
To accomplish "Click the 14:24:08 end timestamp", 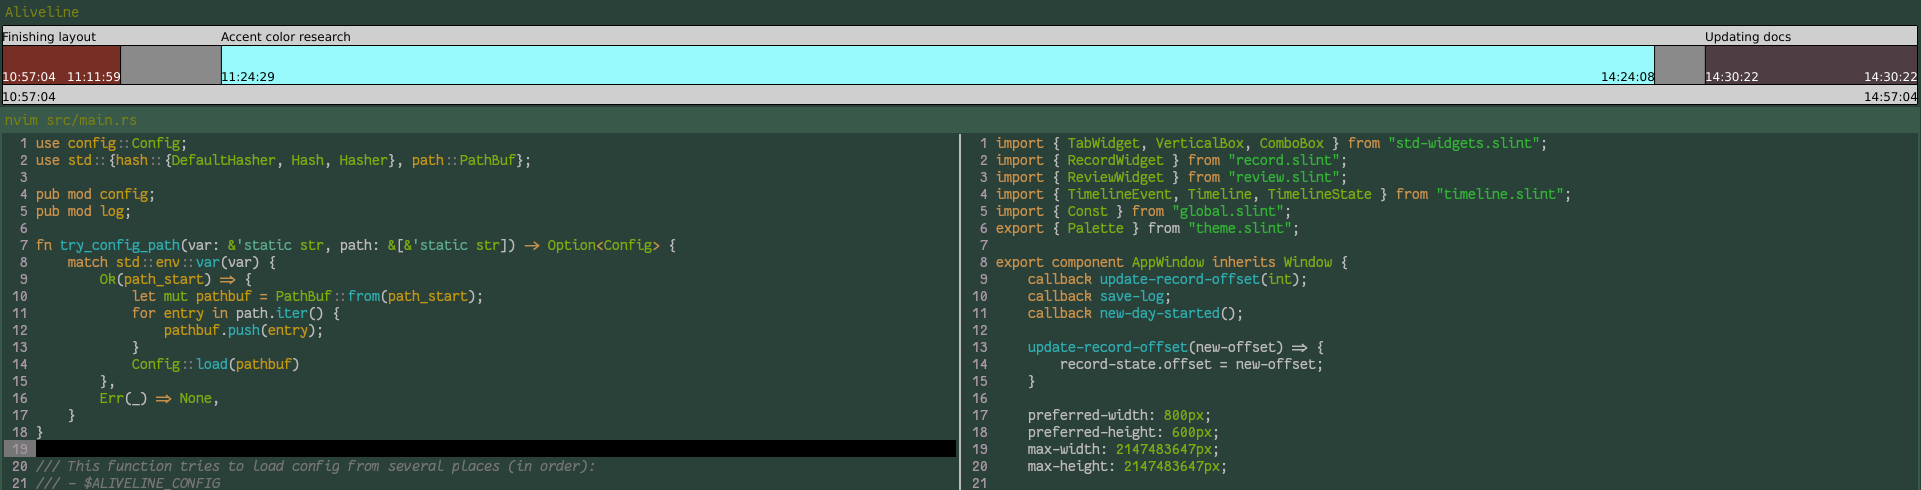I will tap(1627, 77).
